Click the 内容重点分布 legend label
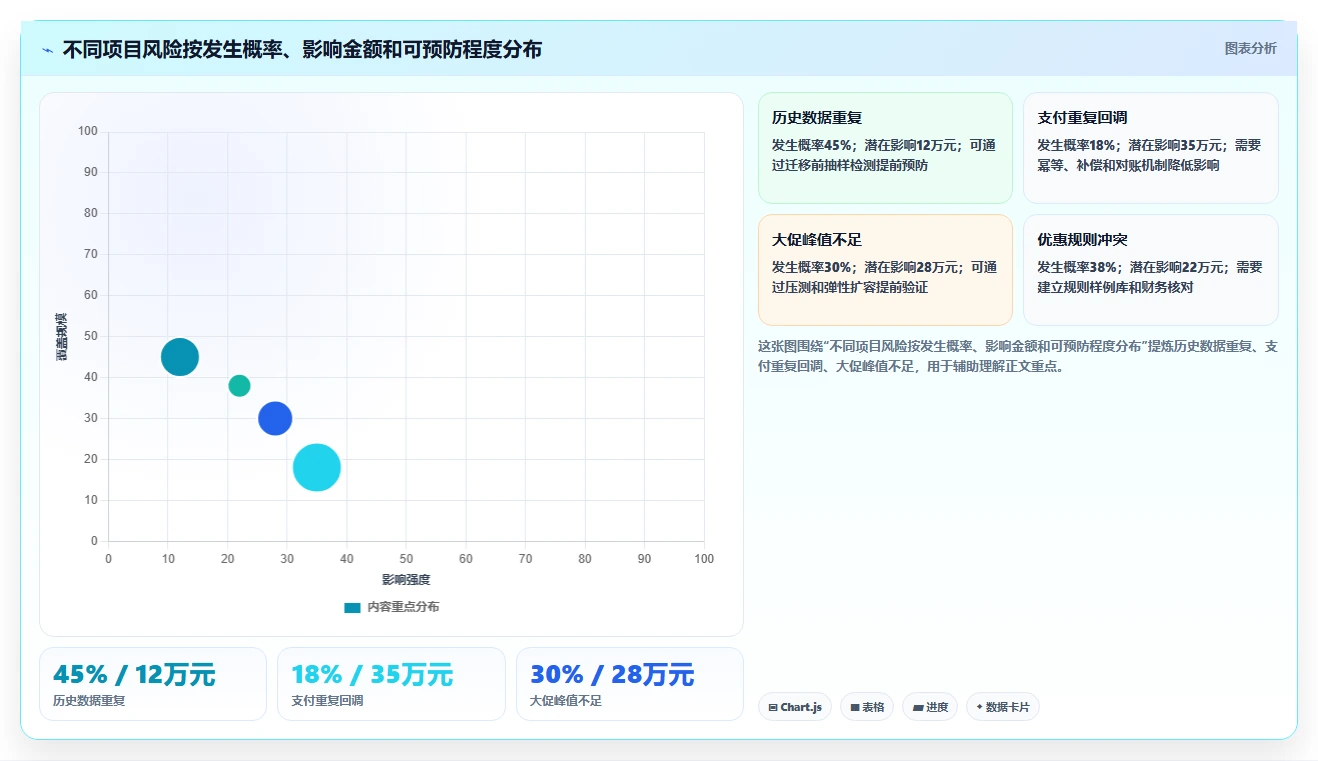Screen dimensions: 1318x761 403,607
